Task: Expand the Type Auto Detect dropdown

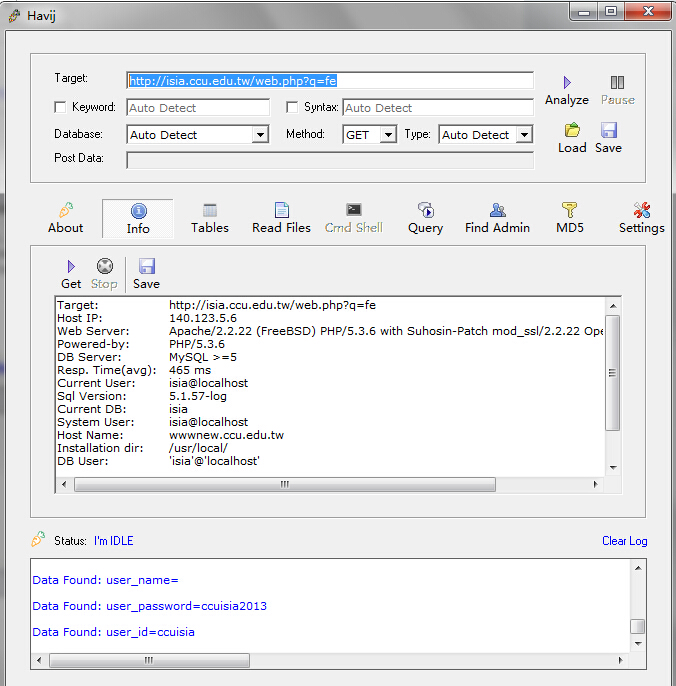Action: (524, 135)
